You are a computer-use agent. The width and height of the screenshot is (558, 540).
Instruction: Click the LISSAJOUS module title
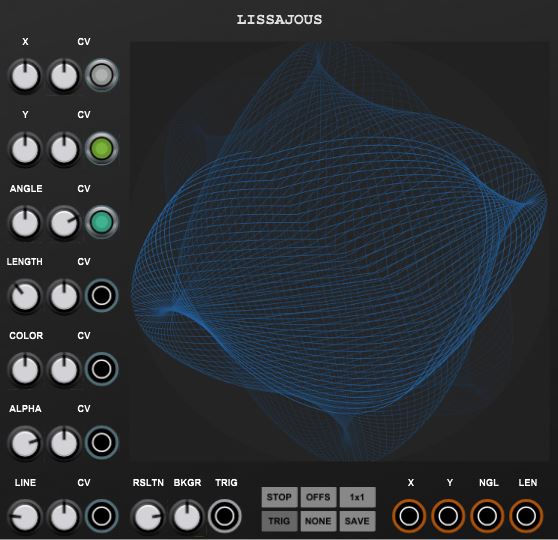coord(279,20)
